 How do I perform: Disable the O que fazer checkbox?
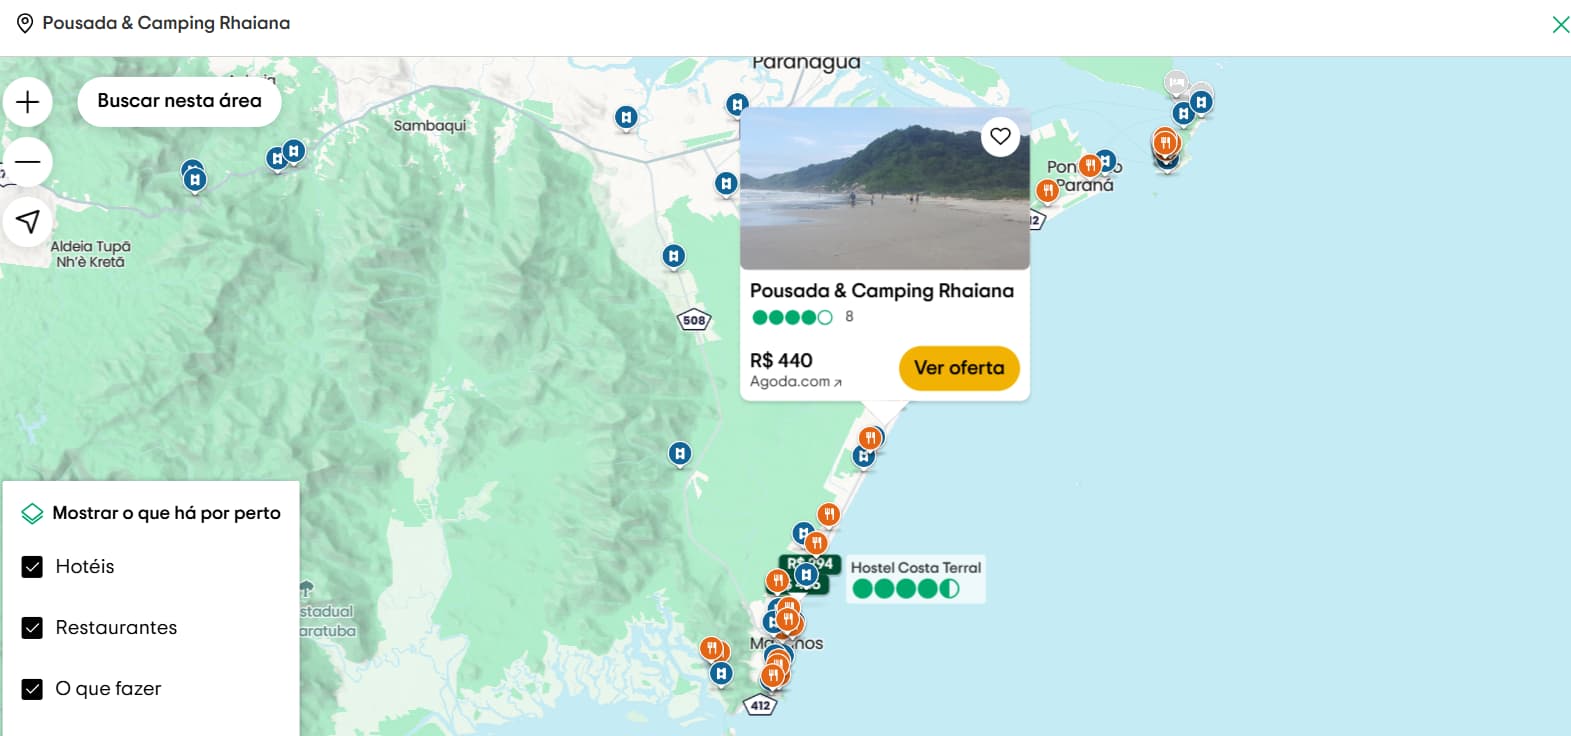(x=32, y=689)
